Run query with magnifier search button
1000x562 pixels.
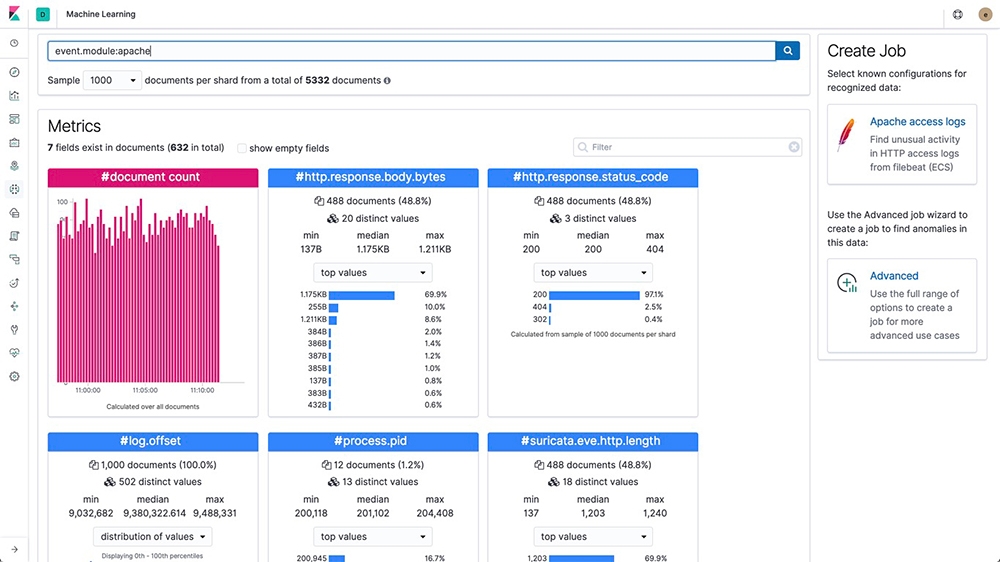pos(788,51)
